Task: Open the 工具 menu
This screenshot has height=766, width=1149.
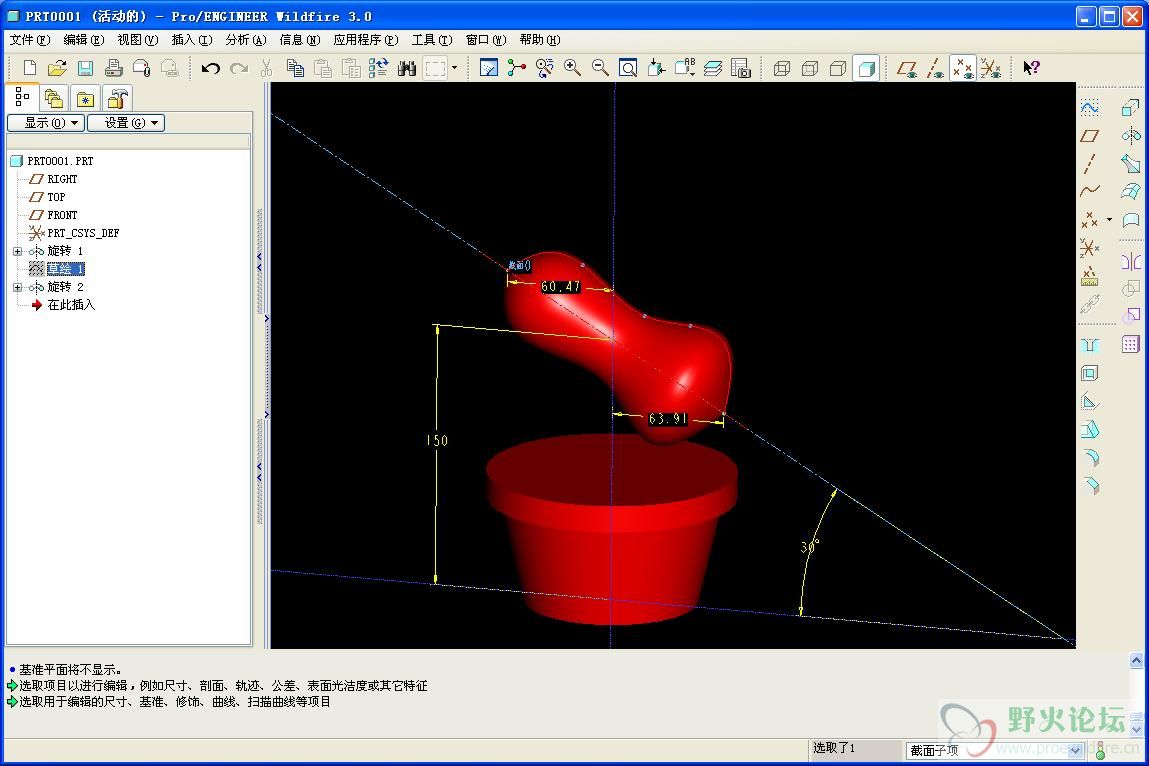Action: coord(432,40)
